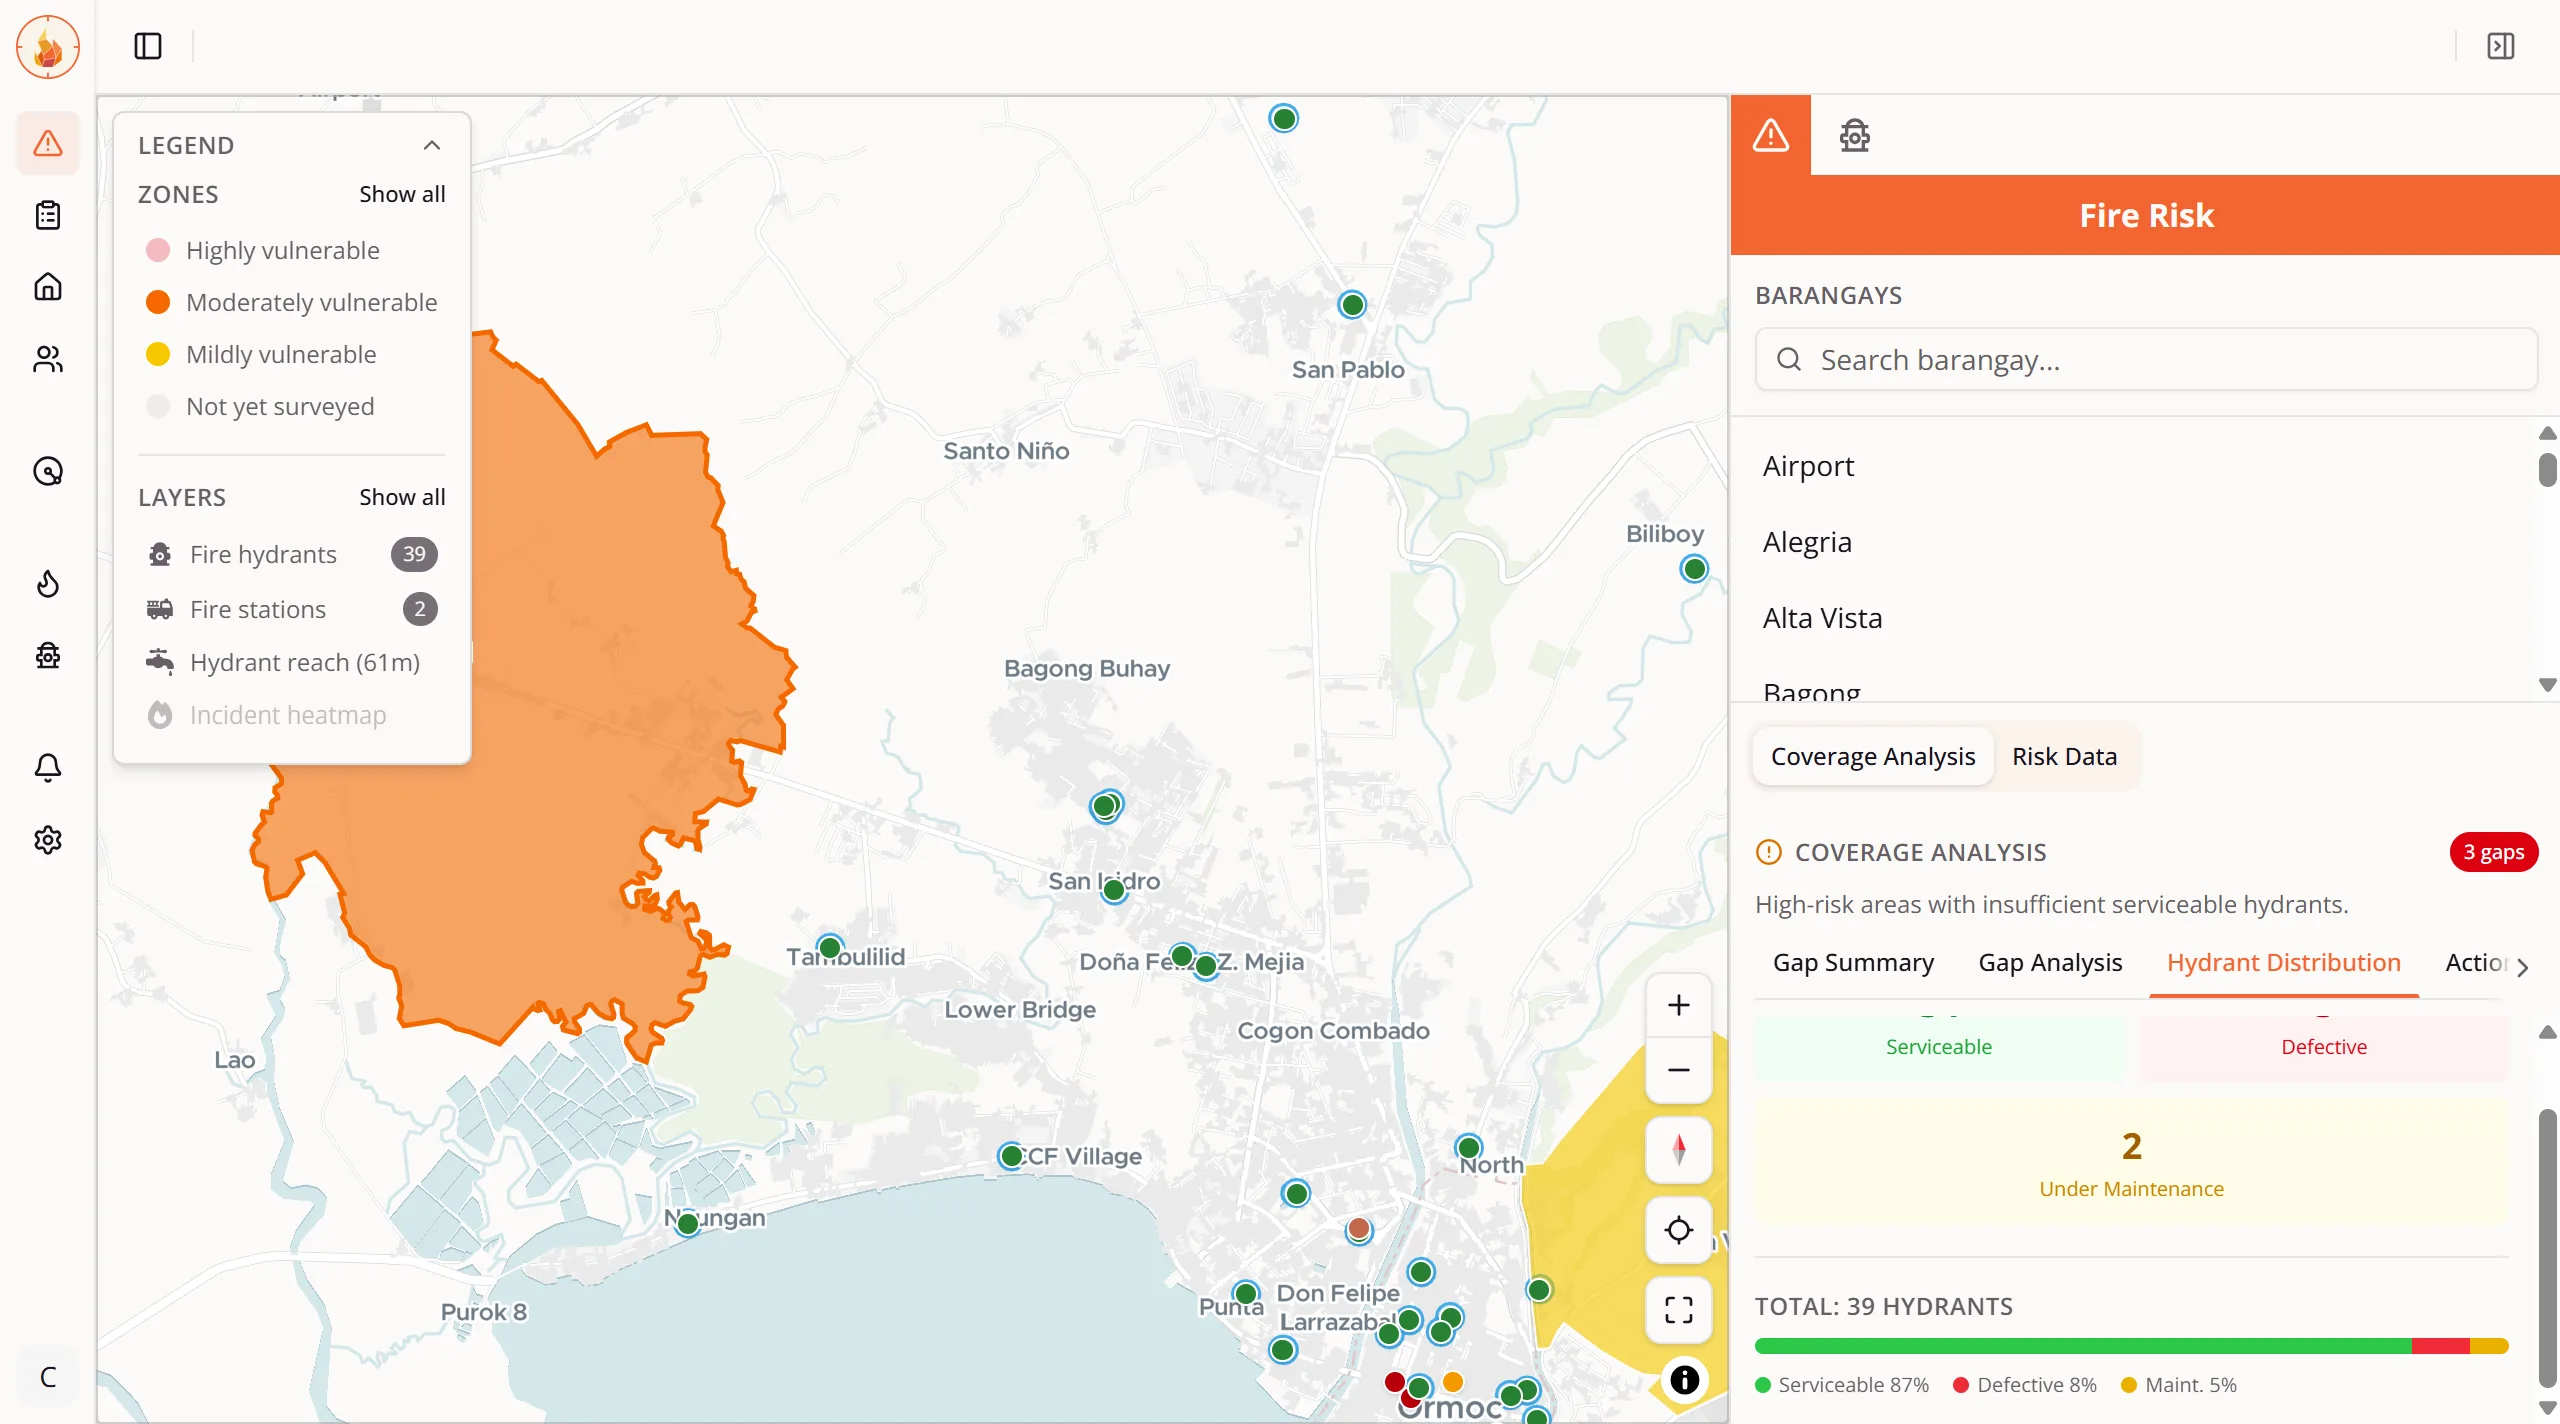The height and width of the screenshot is (1424, 2560).
Task: Toggle the Fire stations layer
Action: pyautogui.click(x=291, y=609)
